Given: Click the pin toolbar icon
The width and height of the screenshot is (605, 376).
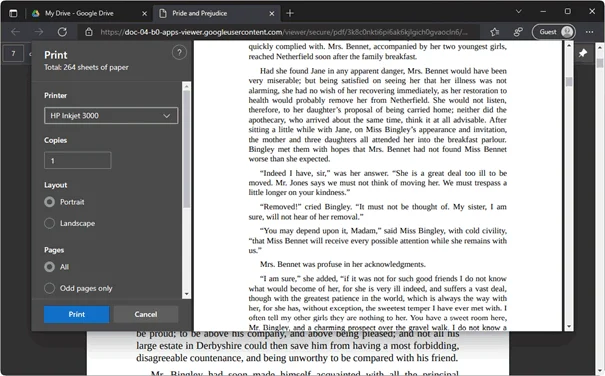Looking at the screenshot, I should [x=583, y=53].
